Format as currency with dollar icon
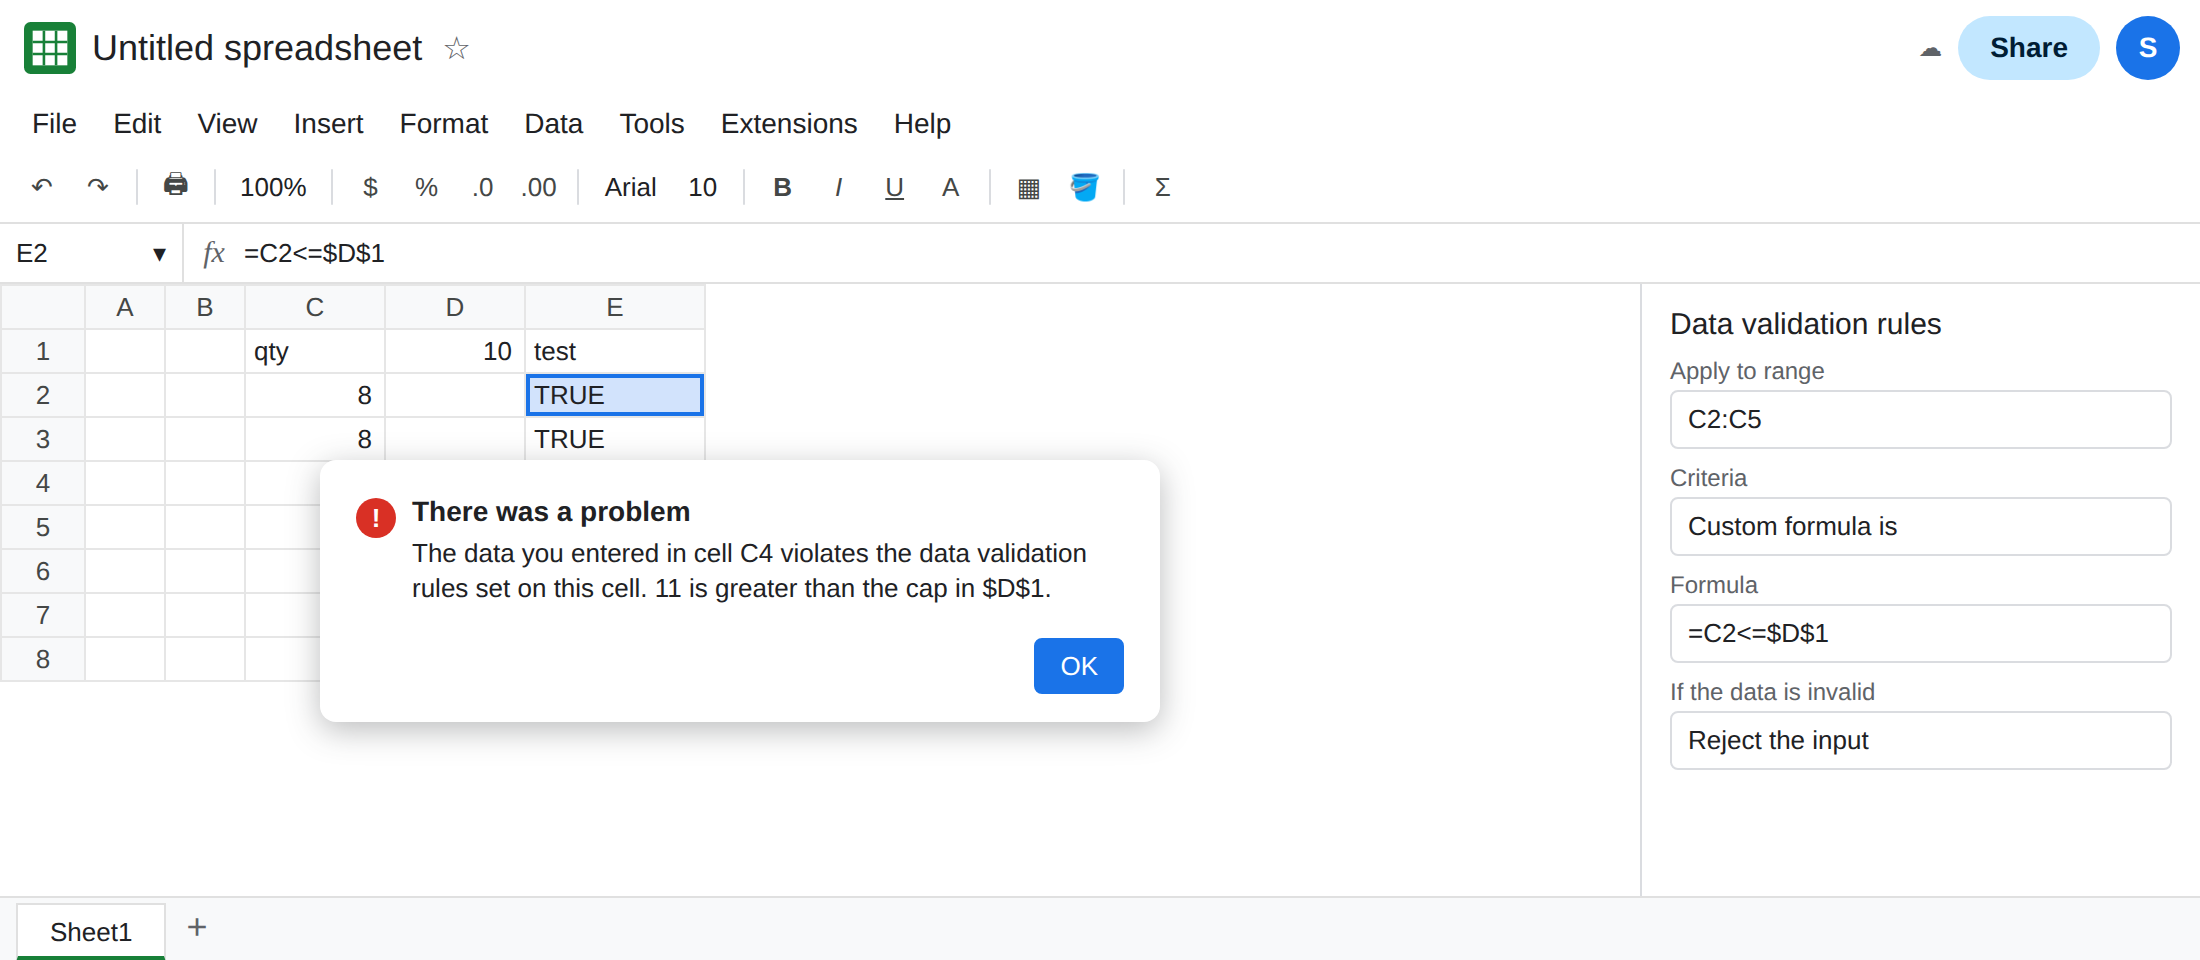 [370, 187]
